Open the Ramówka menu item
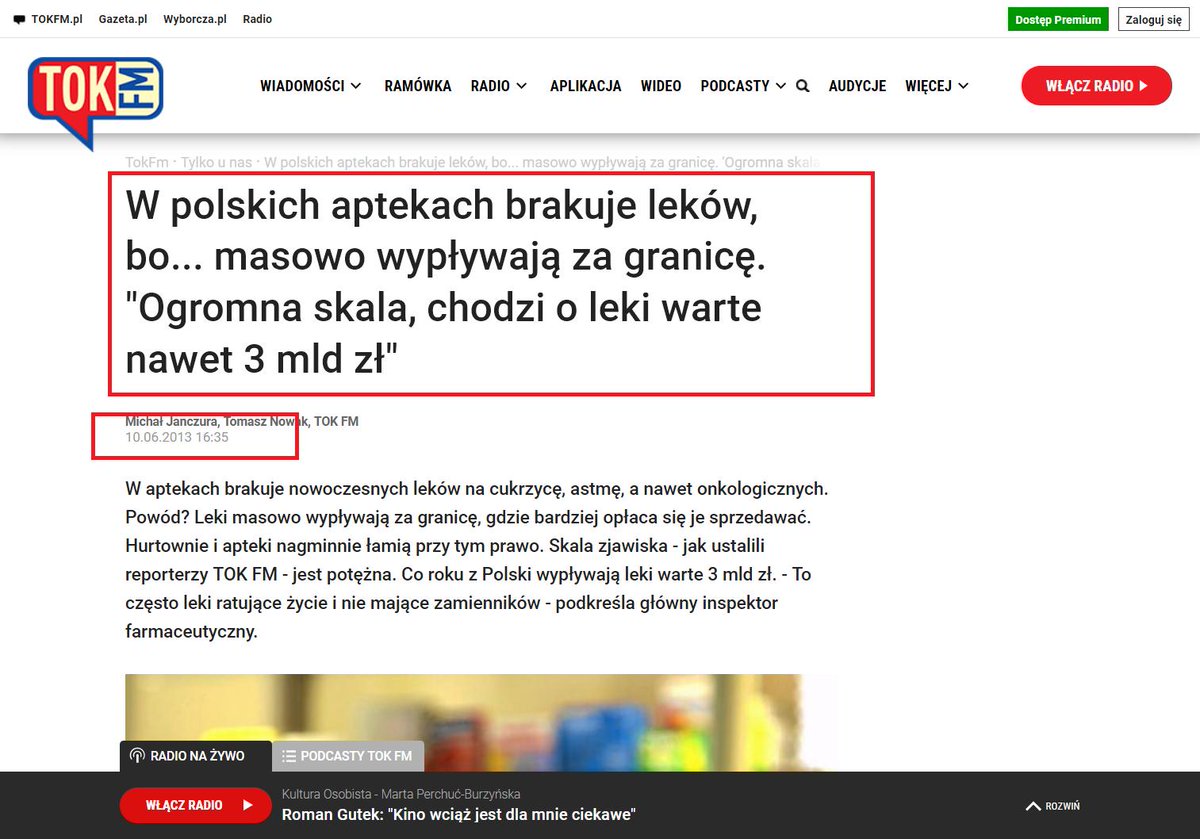The height and width of the screenshot is (839, 1200). point(418,86)
